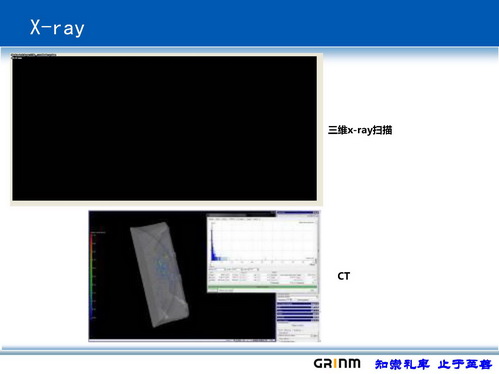Select the 三维x-ray扫描 caption text
The height and width of the screenshot is (374, 499).
[360, 130]
